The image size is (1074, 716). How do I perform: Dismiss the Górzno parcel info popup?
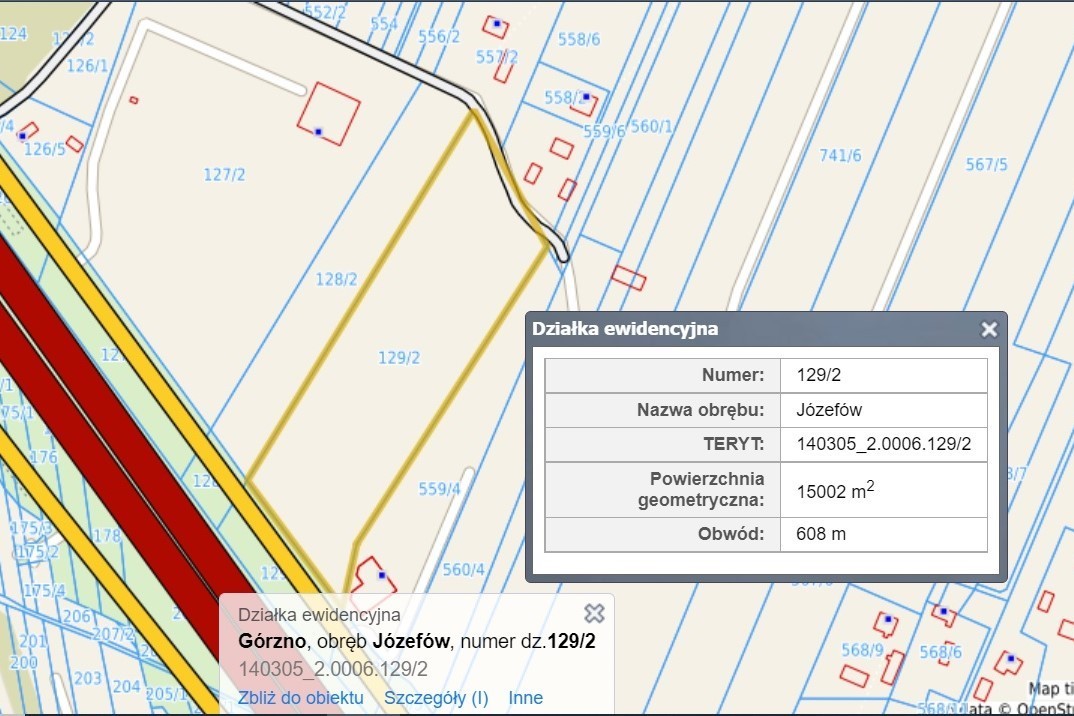(594, 613)
